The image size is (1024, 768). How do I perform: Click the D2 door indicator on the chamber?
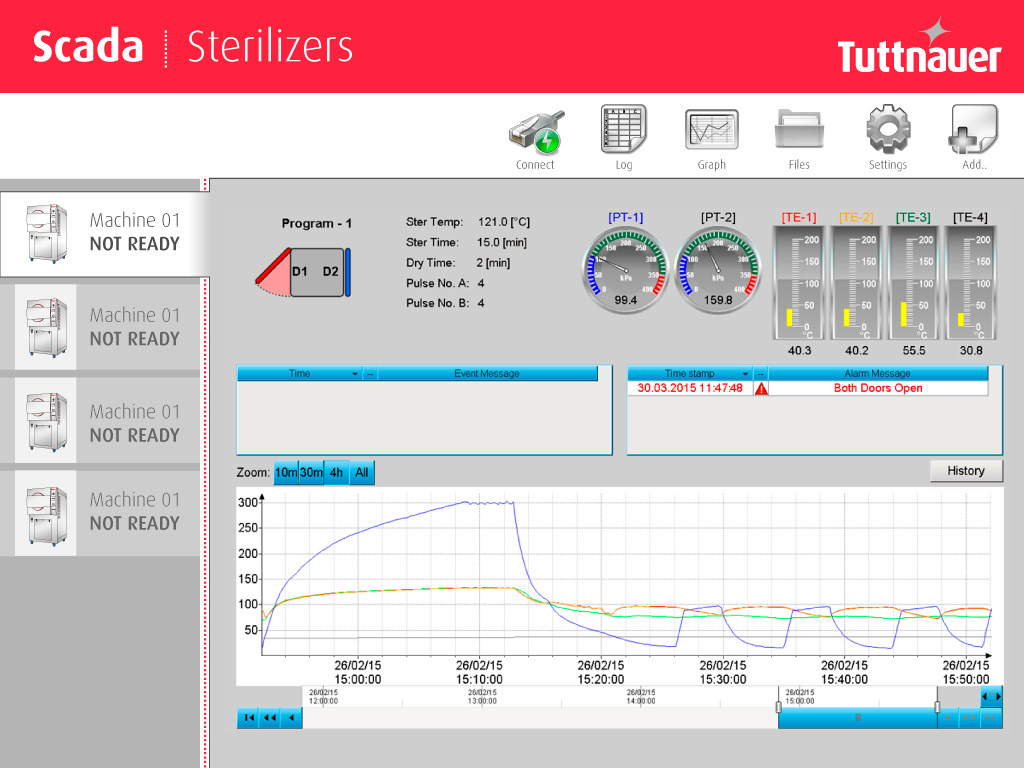pyautogui.click(x=330, y=272)
